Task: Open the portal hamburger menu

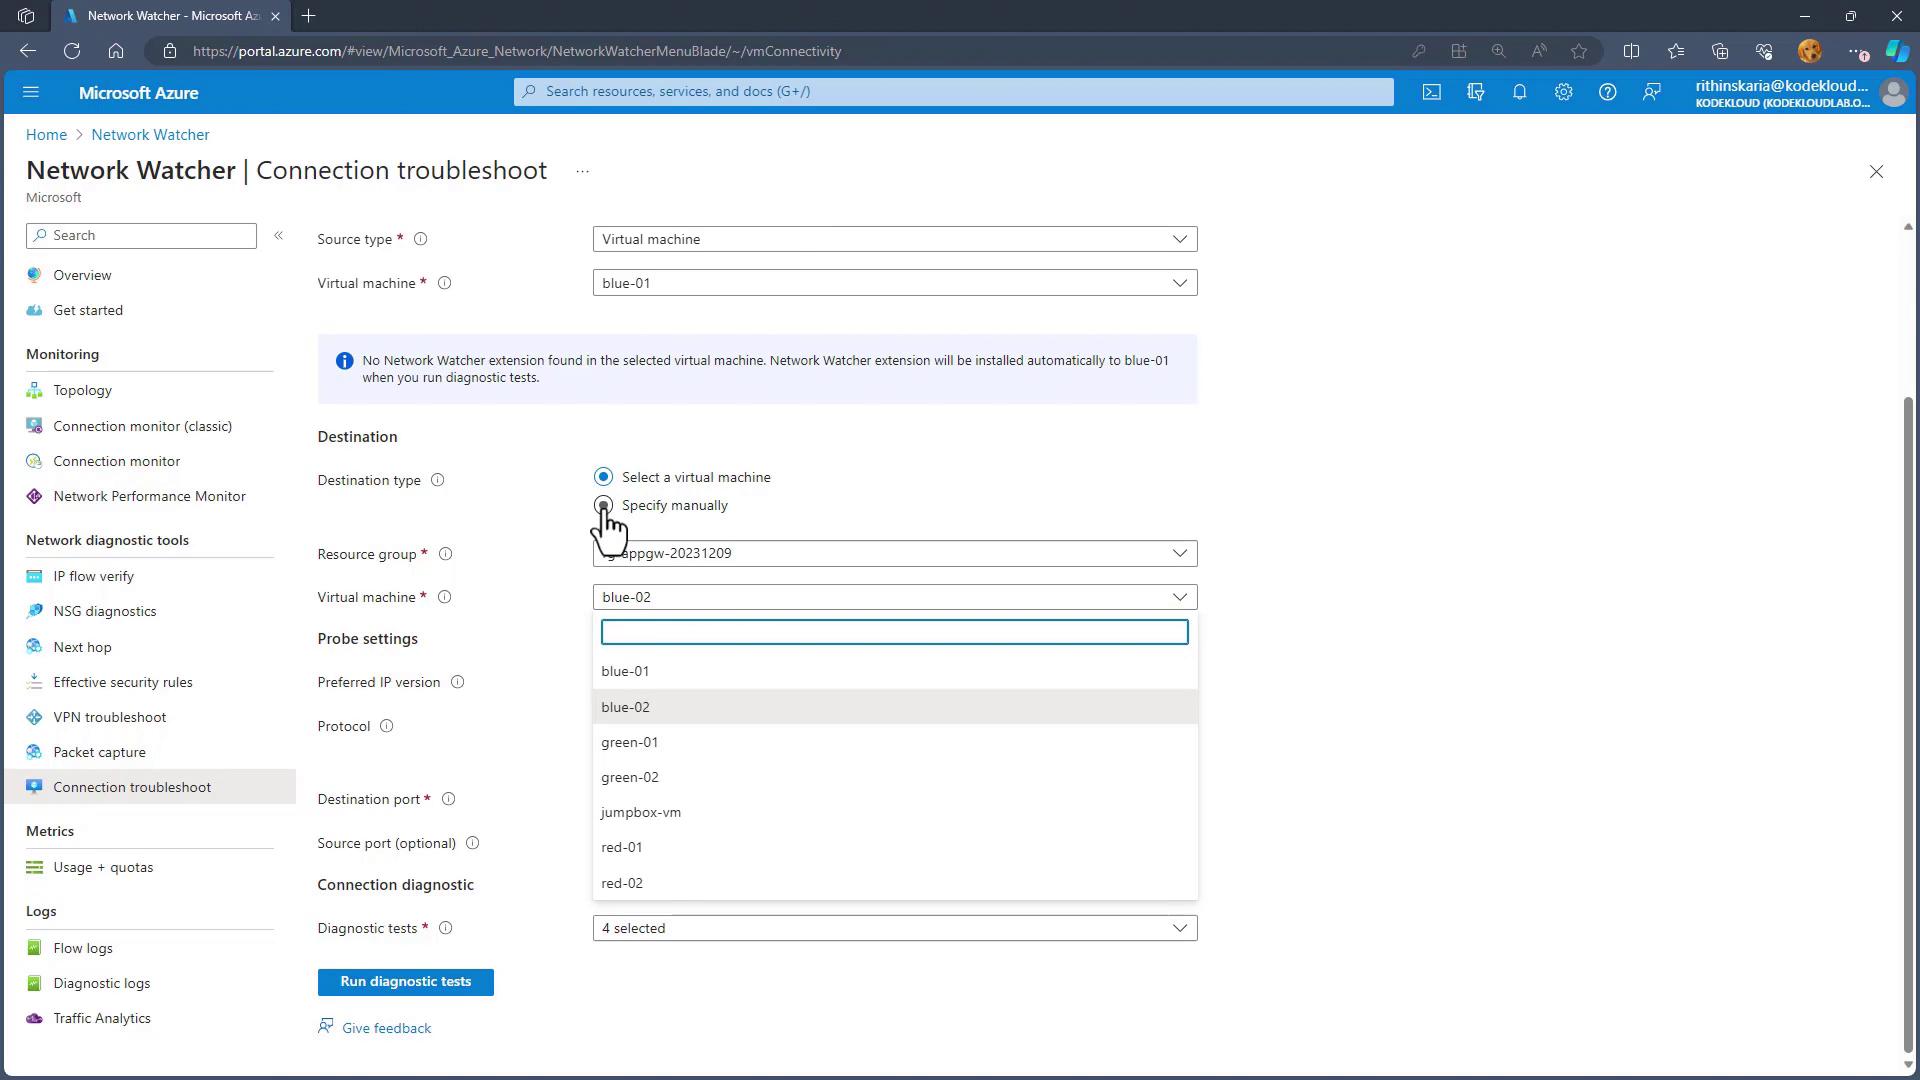Action: pyautogui.click(x=30, y=92)
